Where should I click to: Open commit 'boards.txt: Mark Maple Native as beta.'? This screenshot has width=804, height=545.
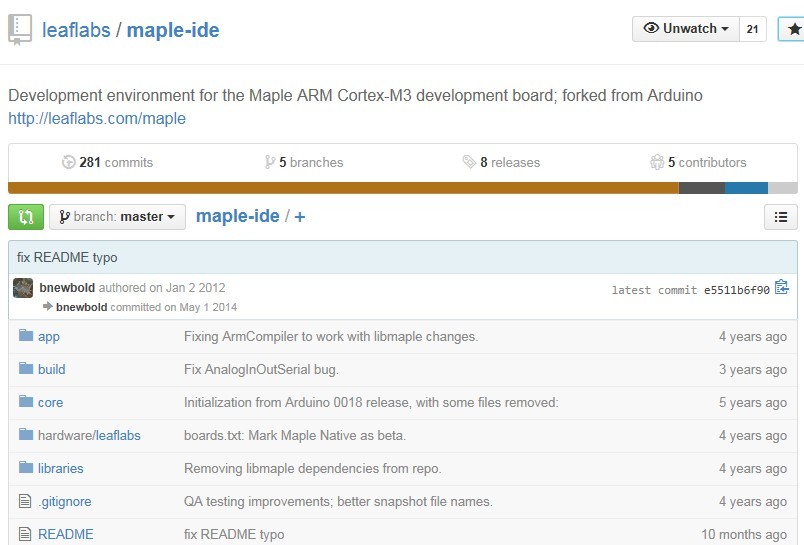[295, 435]
